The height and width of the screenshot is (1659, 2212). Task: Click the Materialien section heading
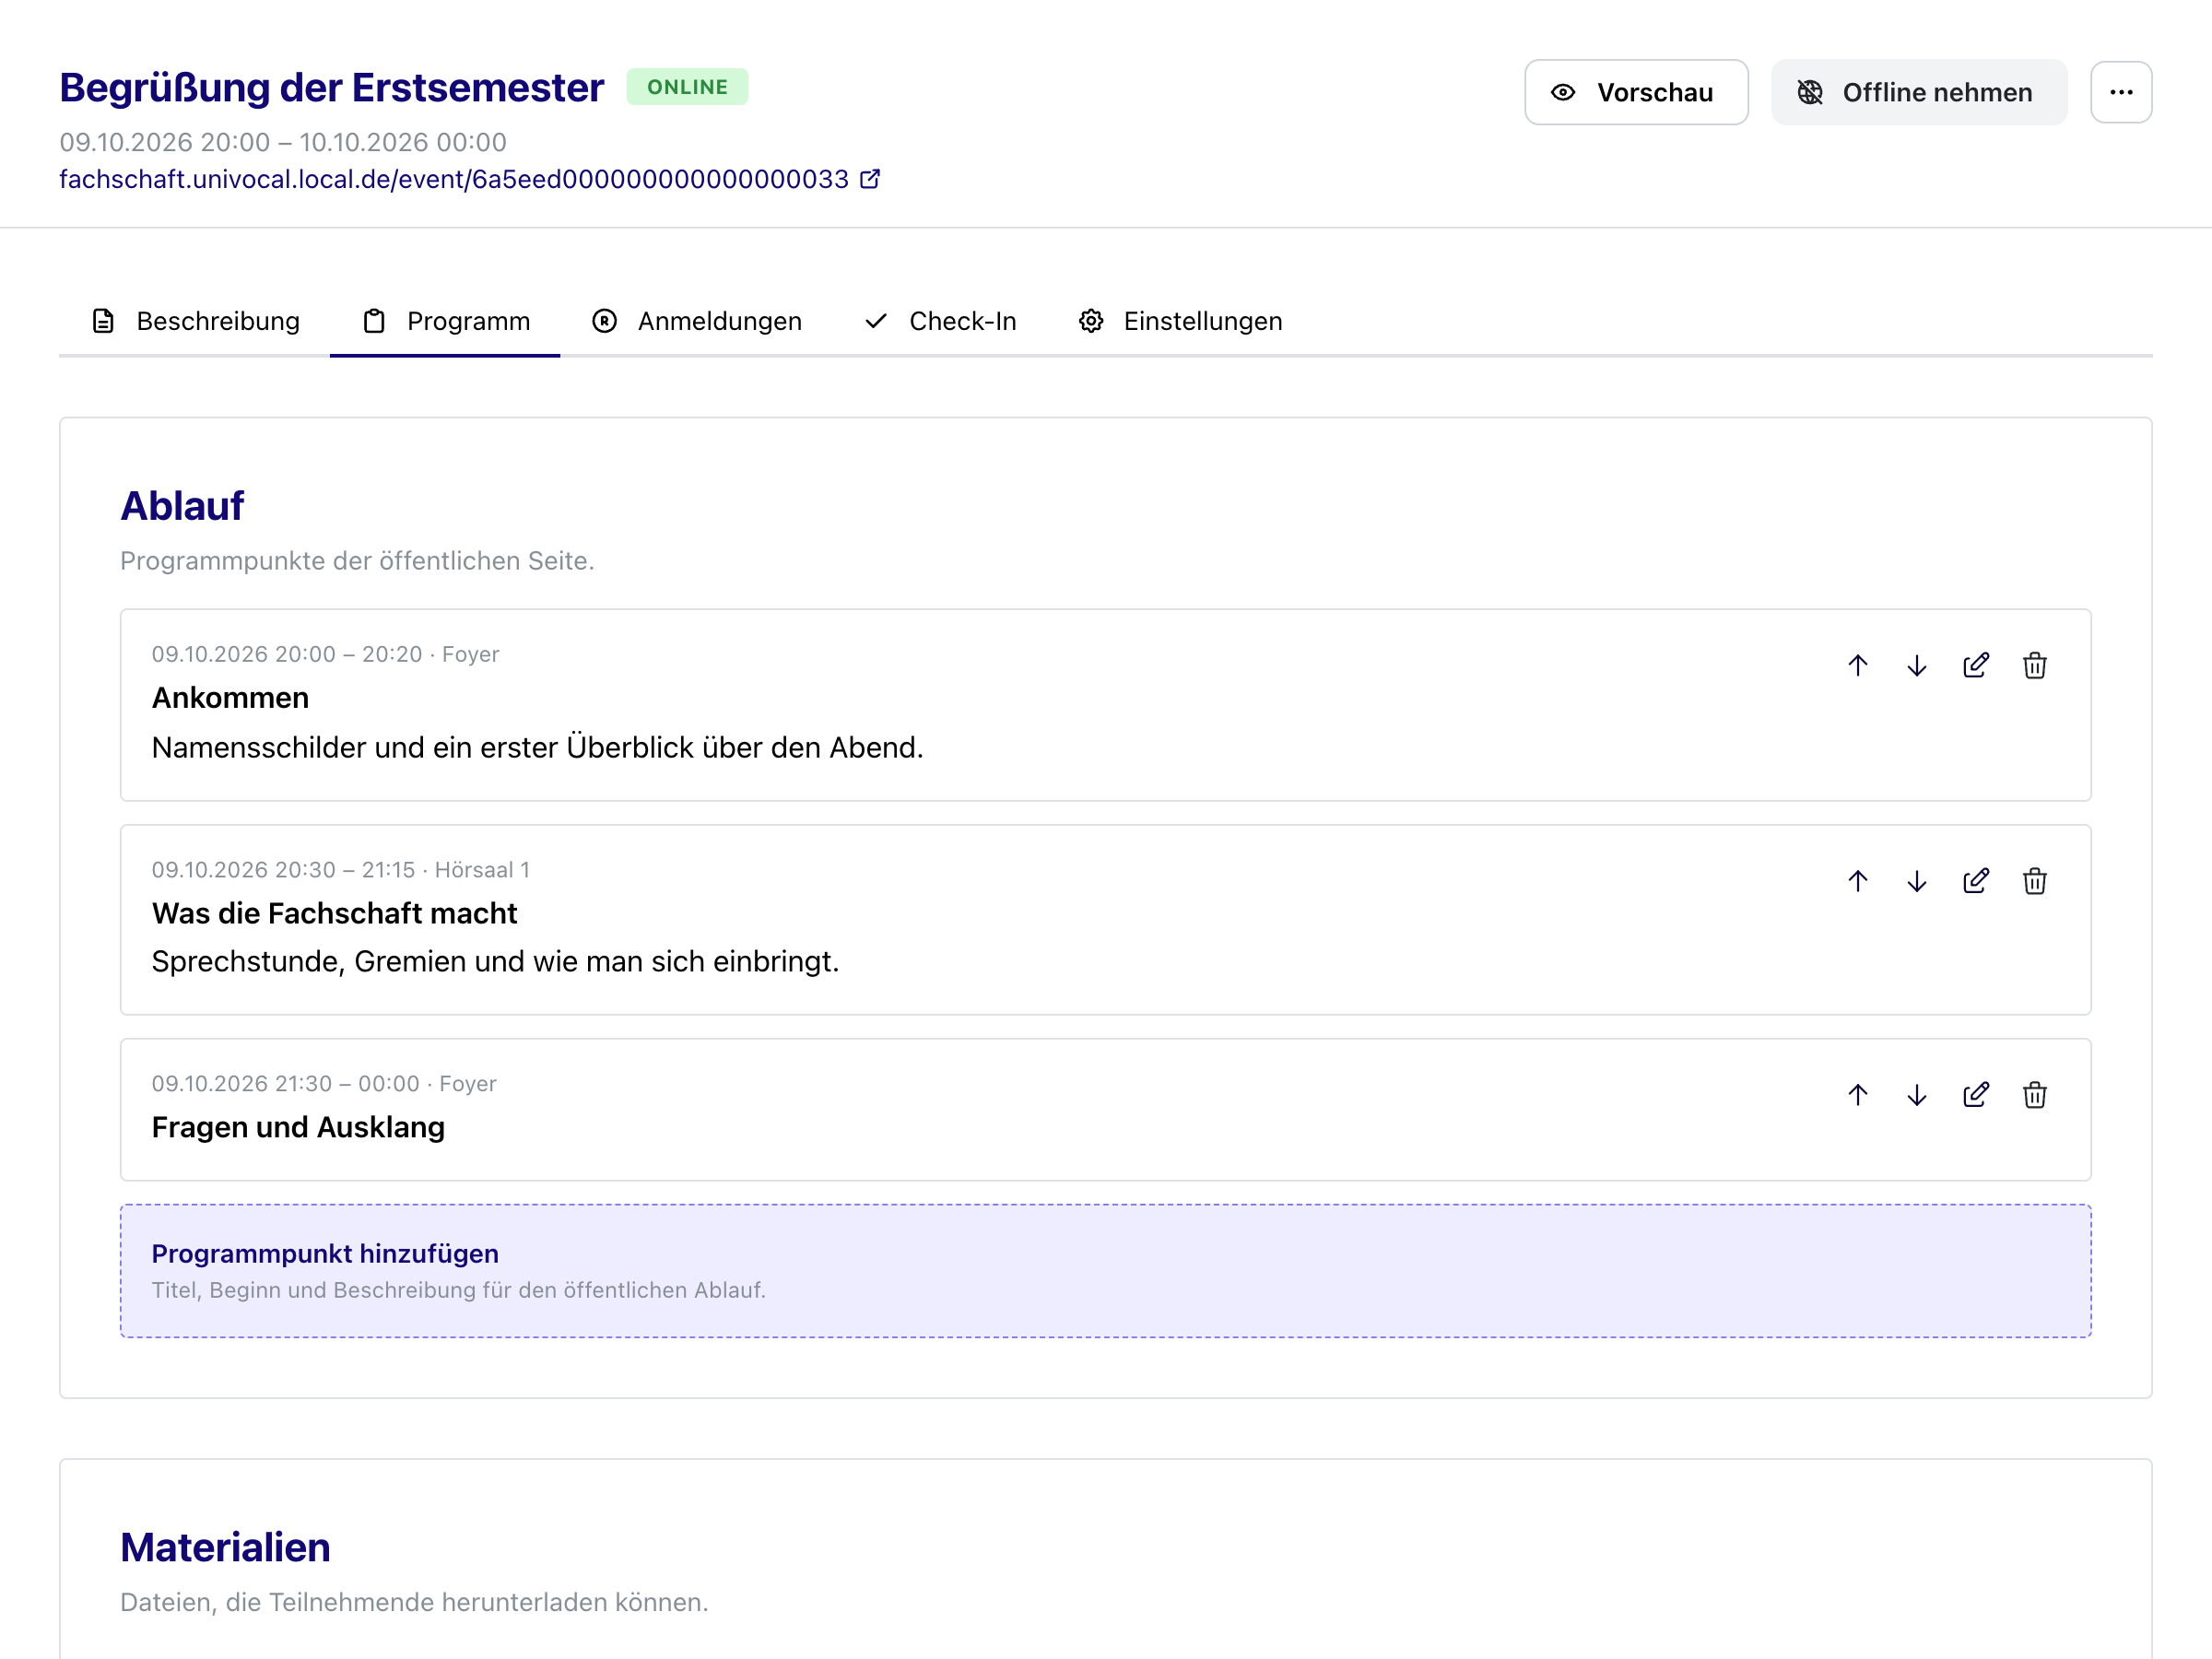pos(225,1547)
